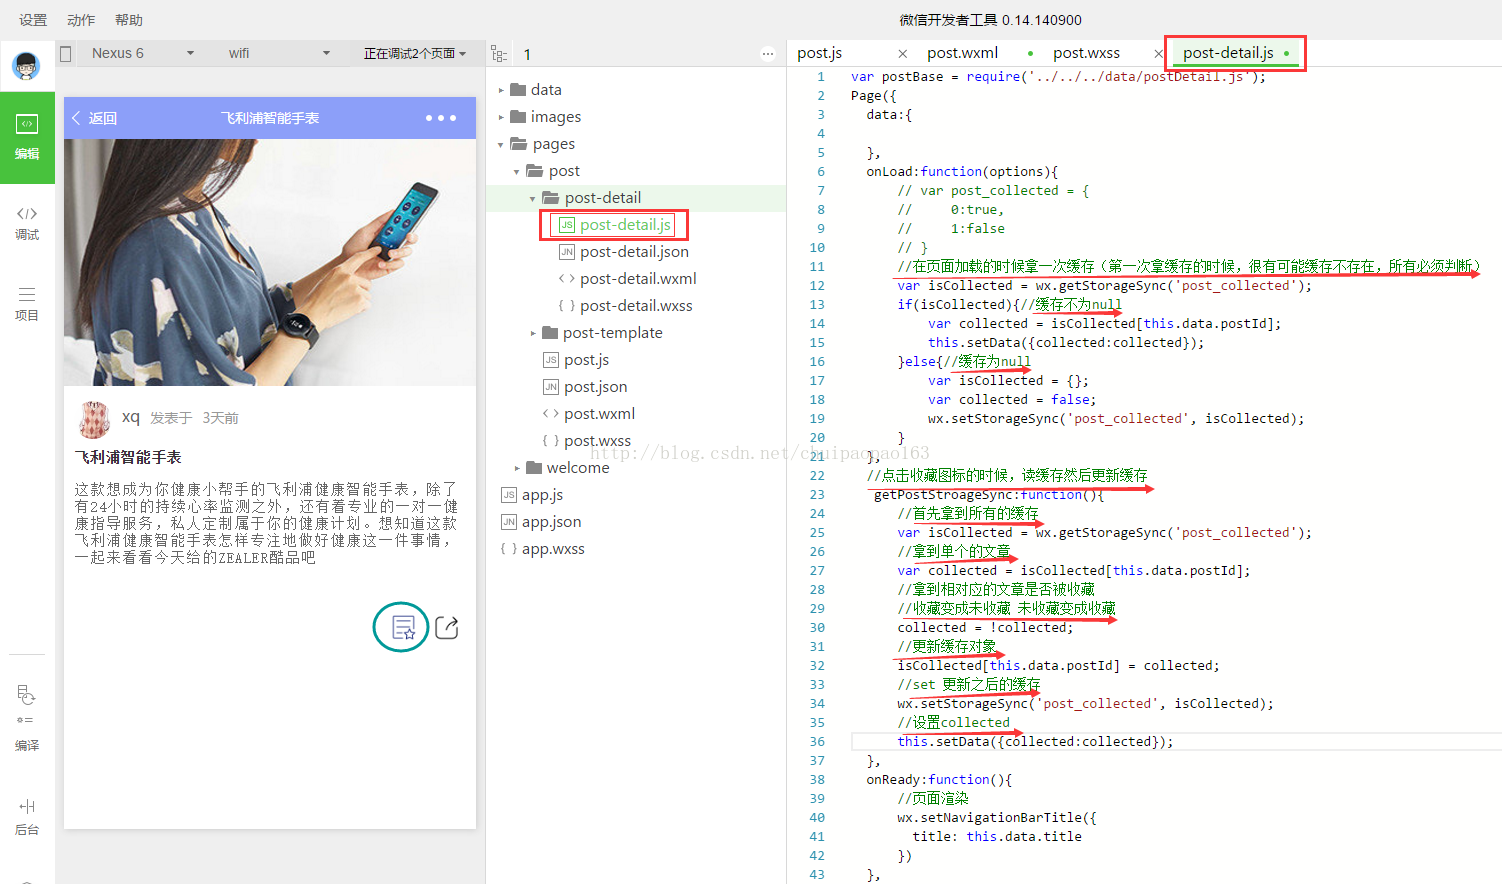
Task: Click the user avatar icon
Action: point(26,66)
